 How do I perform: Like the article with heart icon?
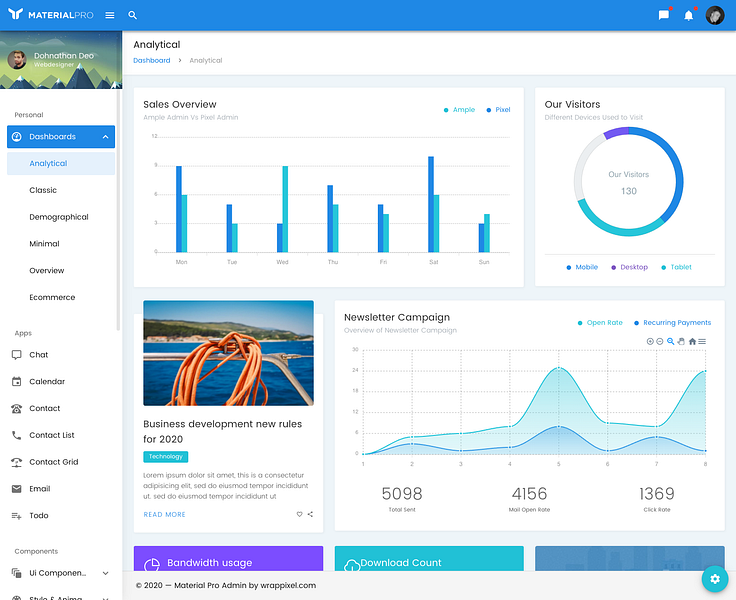pos(299,514)
